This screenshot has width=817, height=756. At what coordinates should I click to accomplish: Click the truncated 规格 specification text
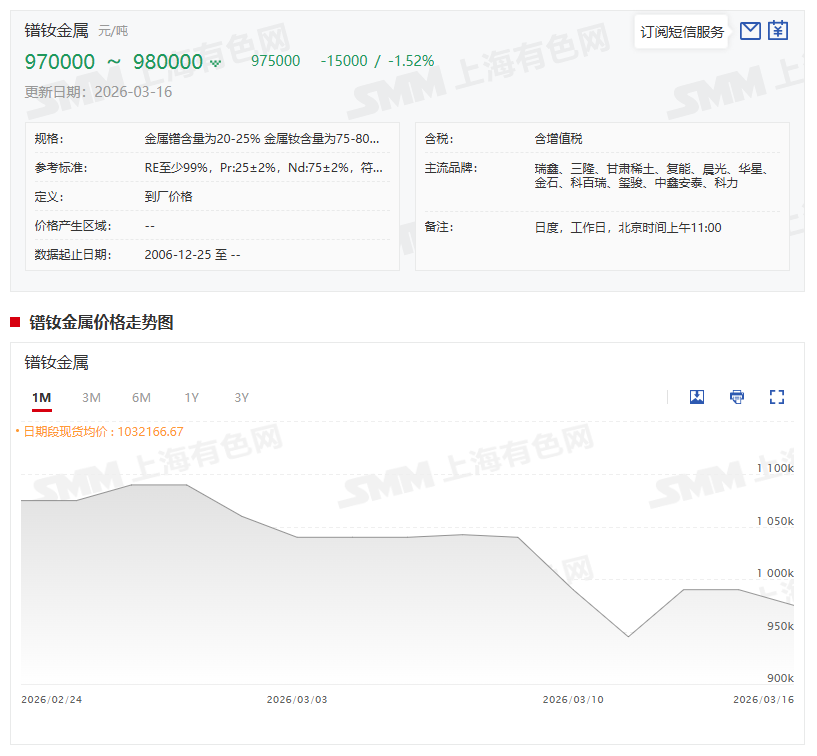pyautogui.click(x=262, y=139)
